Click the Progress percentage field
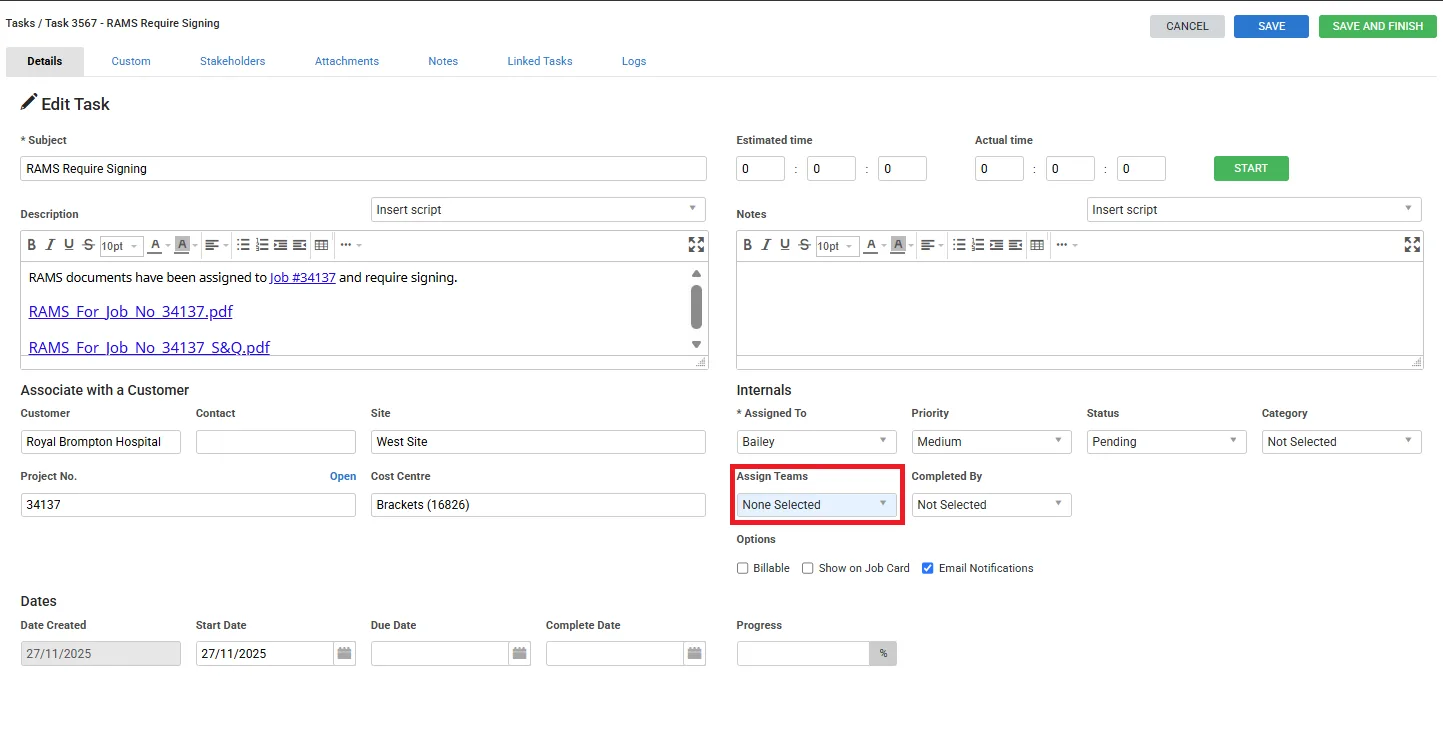 point(804,653)
